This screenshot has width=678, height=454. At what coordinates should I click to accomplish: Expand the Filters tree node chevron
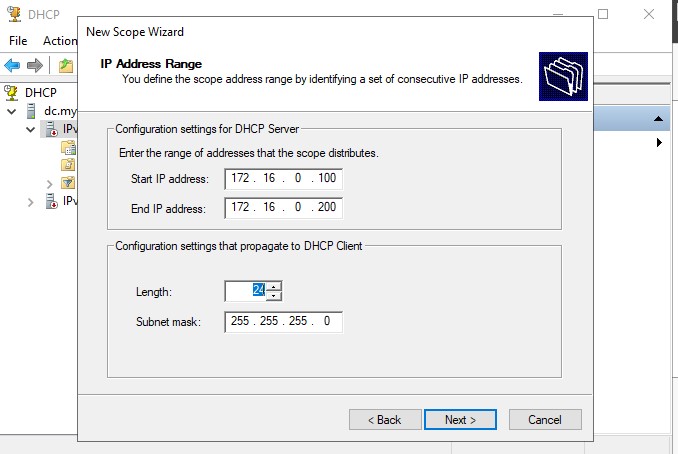pos(49,184)
